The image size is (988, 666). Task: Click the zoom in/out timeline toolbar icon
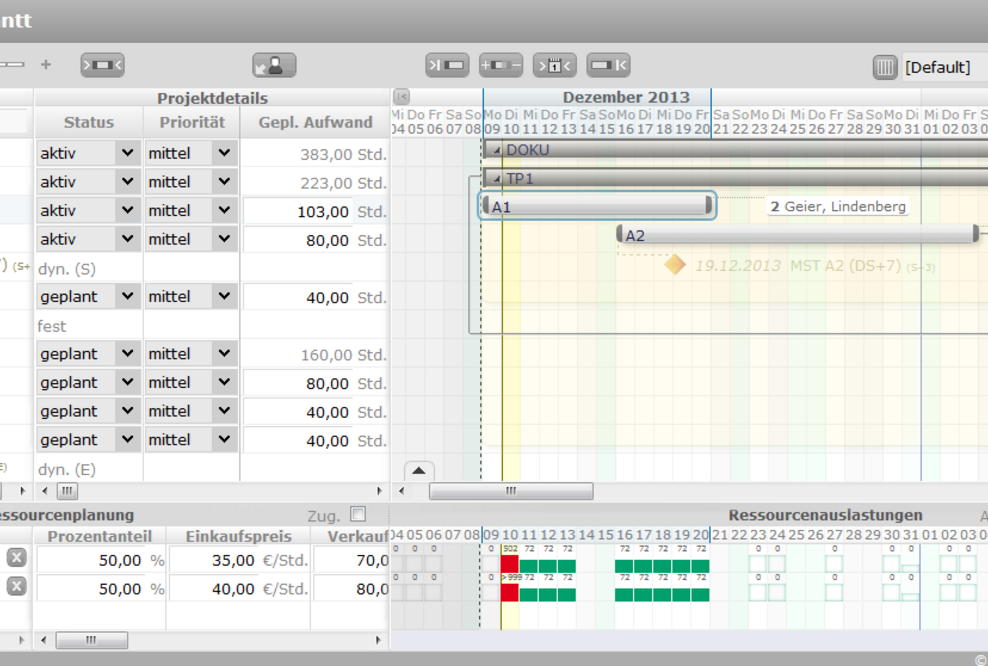tap(500, 66)
